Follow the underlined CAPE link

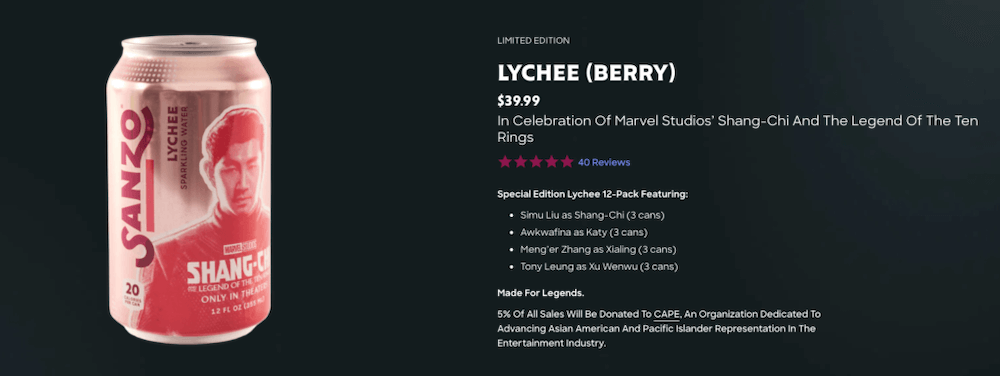coord(667,314)
